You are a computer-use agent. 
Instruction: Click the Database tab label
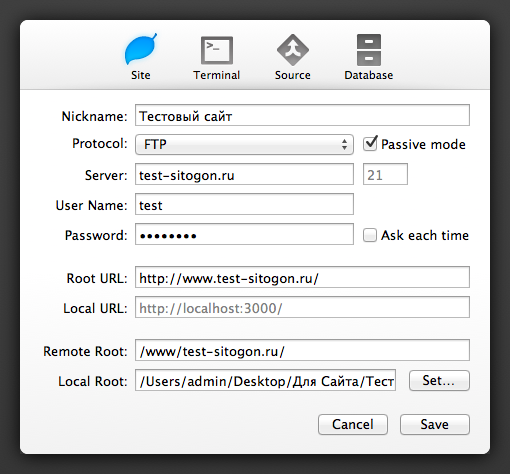coord(369,75)
